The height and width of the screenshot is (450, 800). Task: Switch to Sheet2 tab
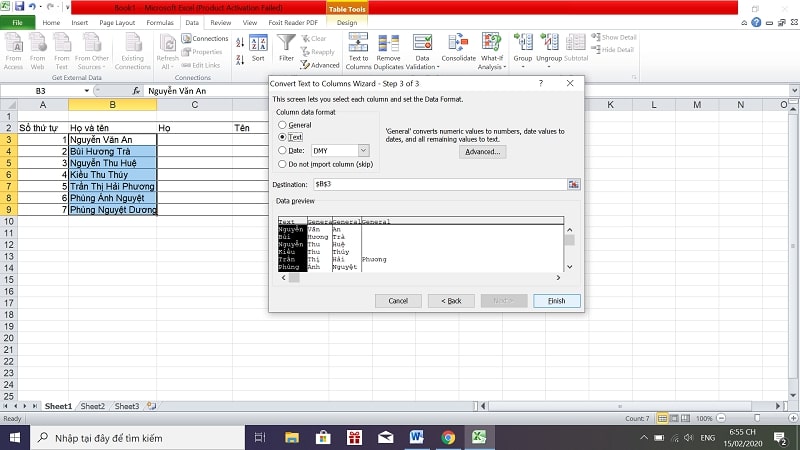tap(92, 406)
